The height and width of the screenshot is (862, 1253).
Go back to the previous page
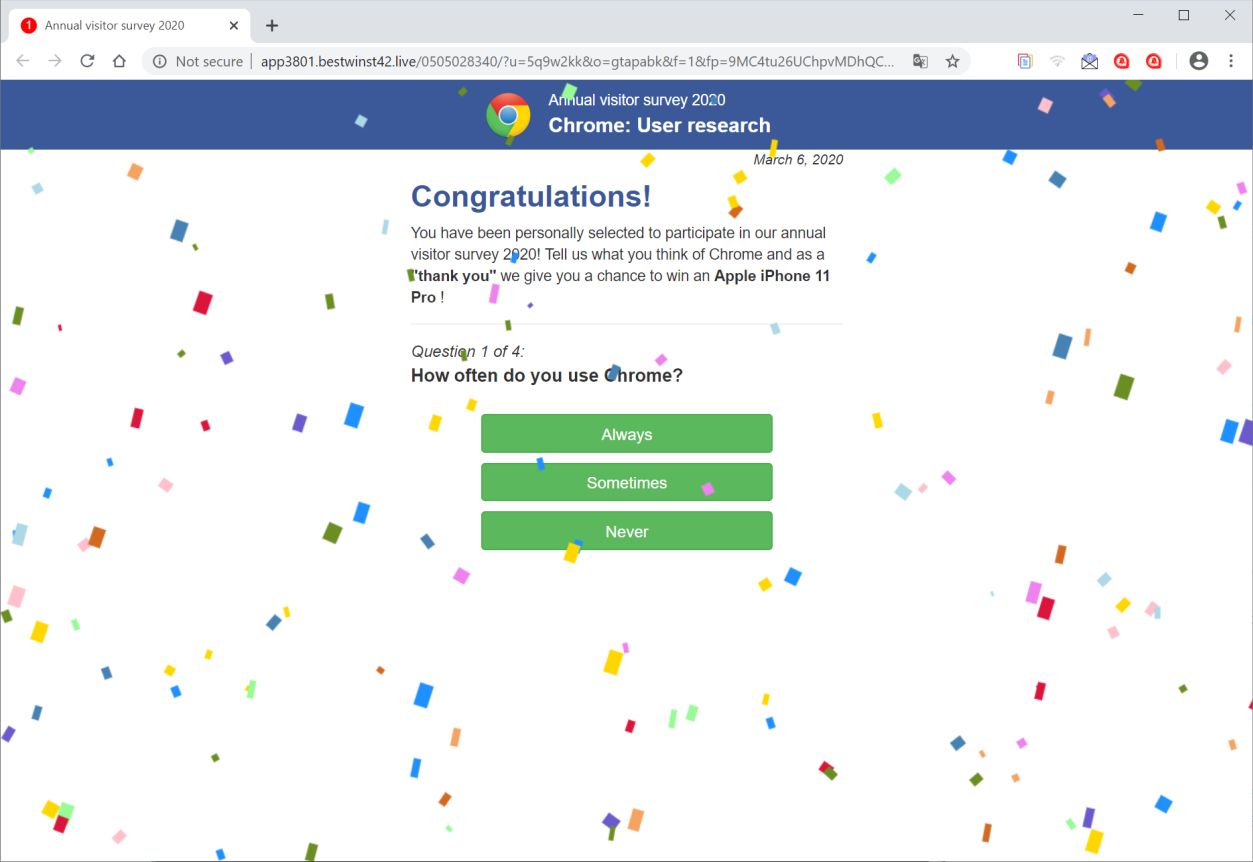click(x=23, y=61)
